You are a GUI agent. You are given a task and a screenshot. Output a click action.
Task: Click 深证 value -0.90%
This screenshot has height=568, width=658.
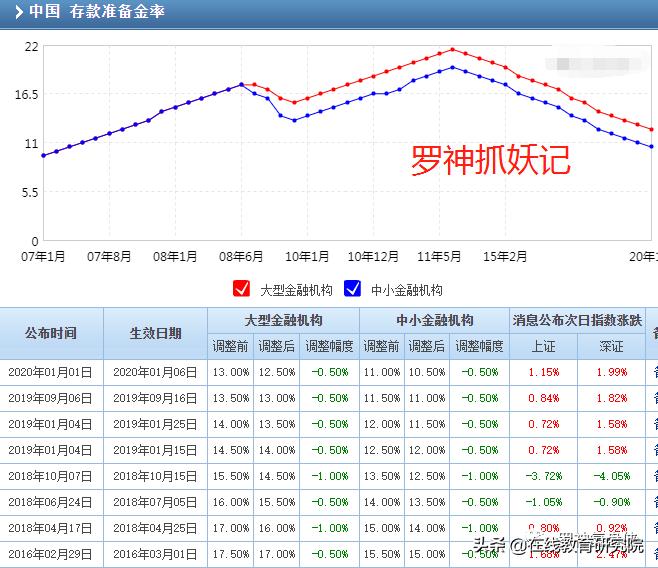tap(612, 502)
